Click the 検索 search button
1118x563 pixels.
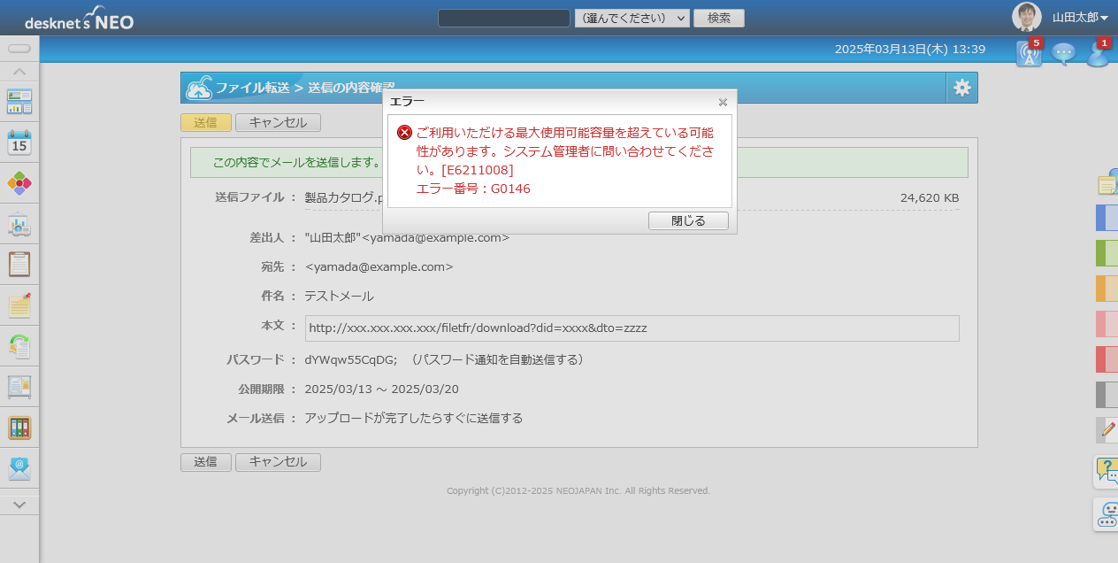[x=719, y=18]
